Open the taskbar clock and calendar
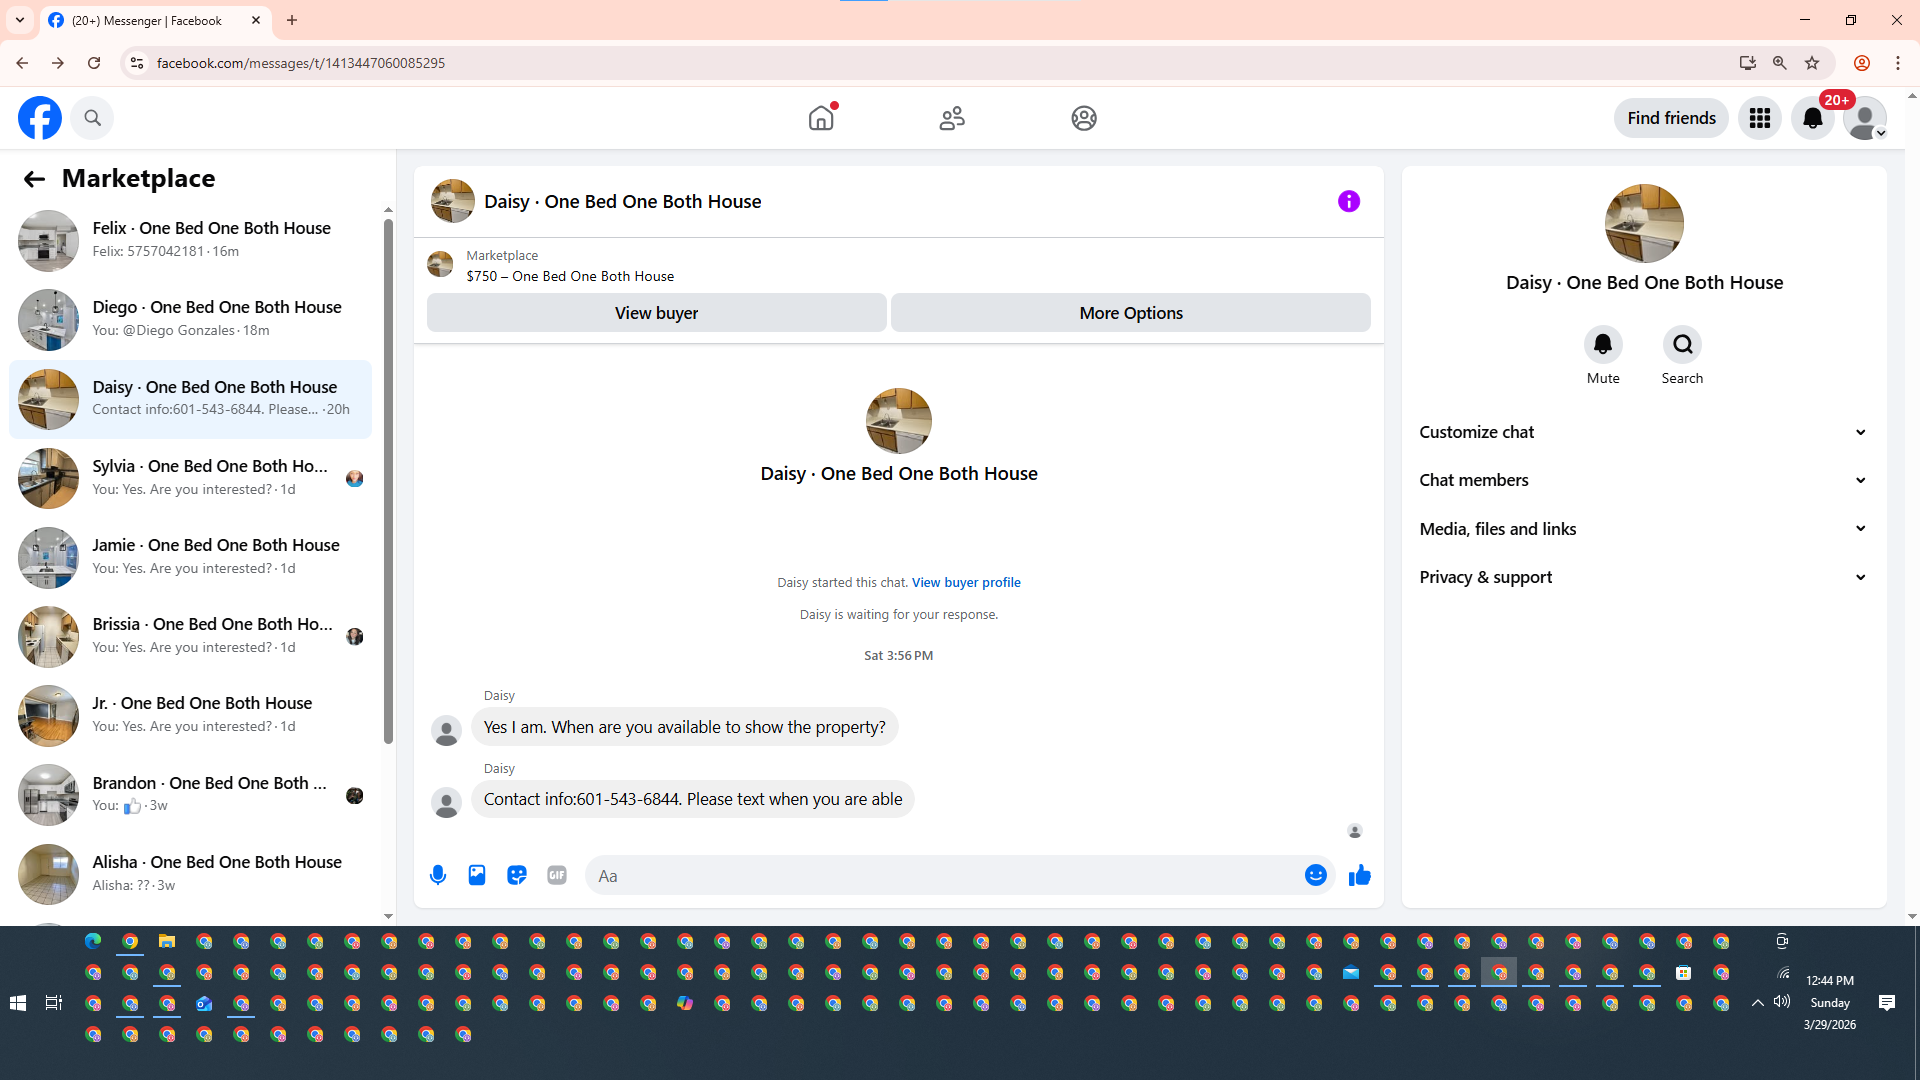This screenshot has width=1920, height=1080. (x=1830, y=1003)
